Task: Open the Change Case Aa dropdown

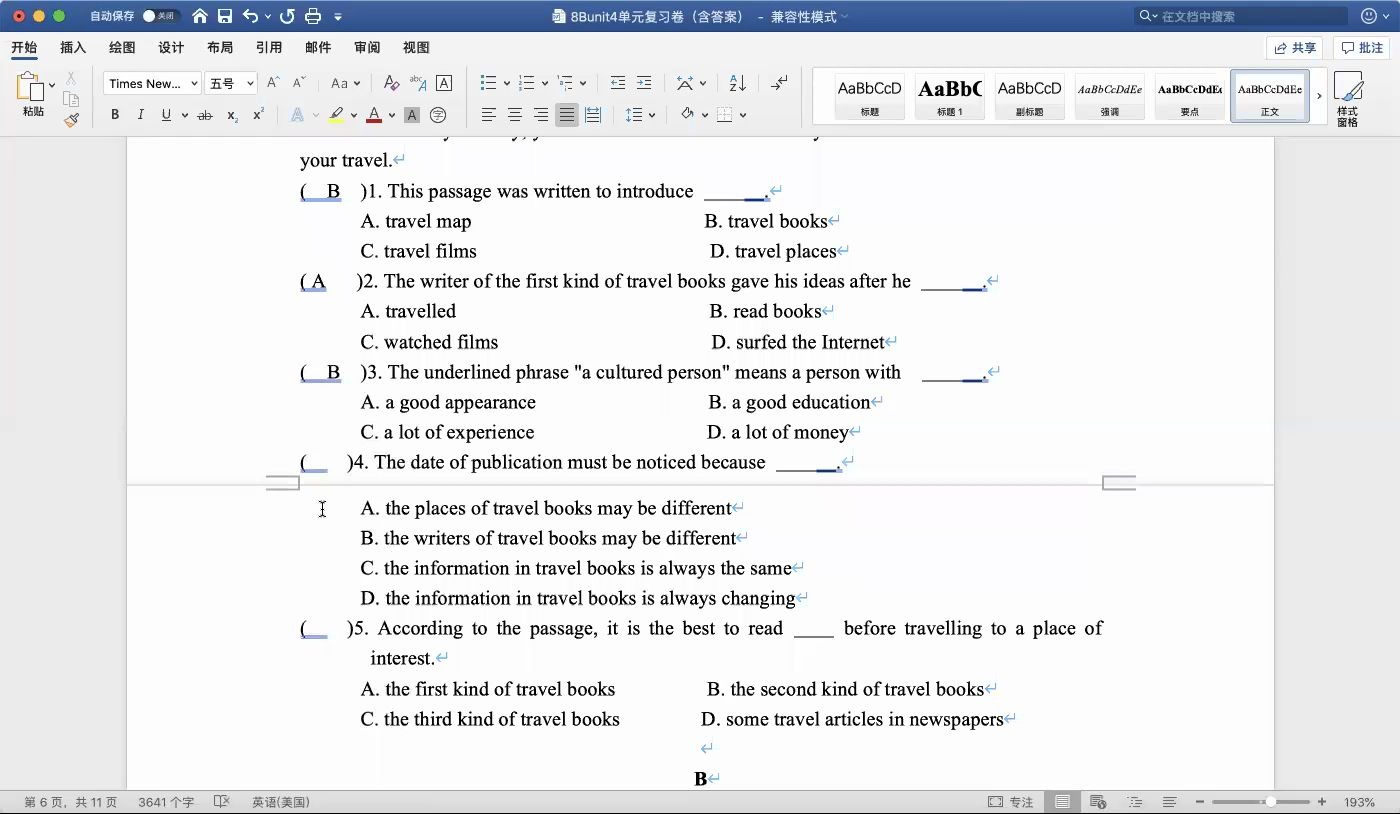Action: point(345,83)
